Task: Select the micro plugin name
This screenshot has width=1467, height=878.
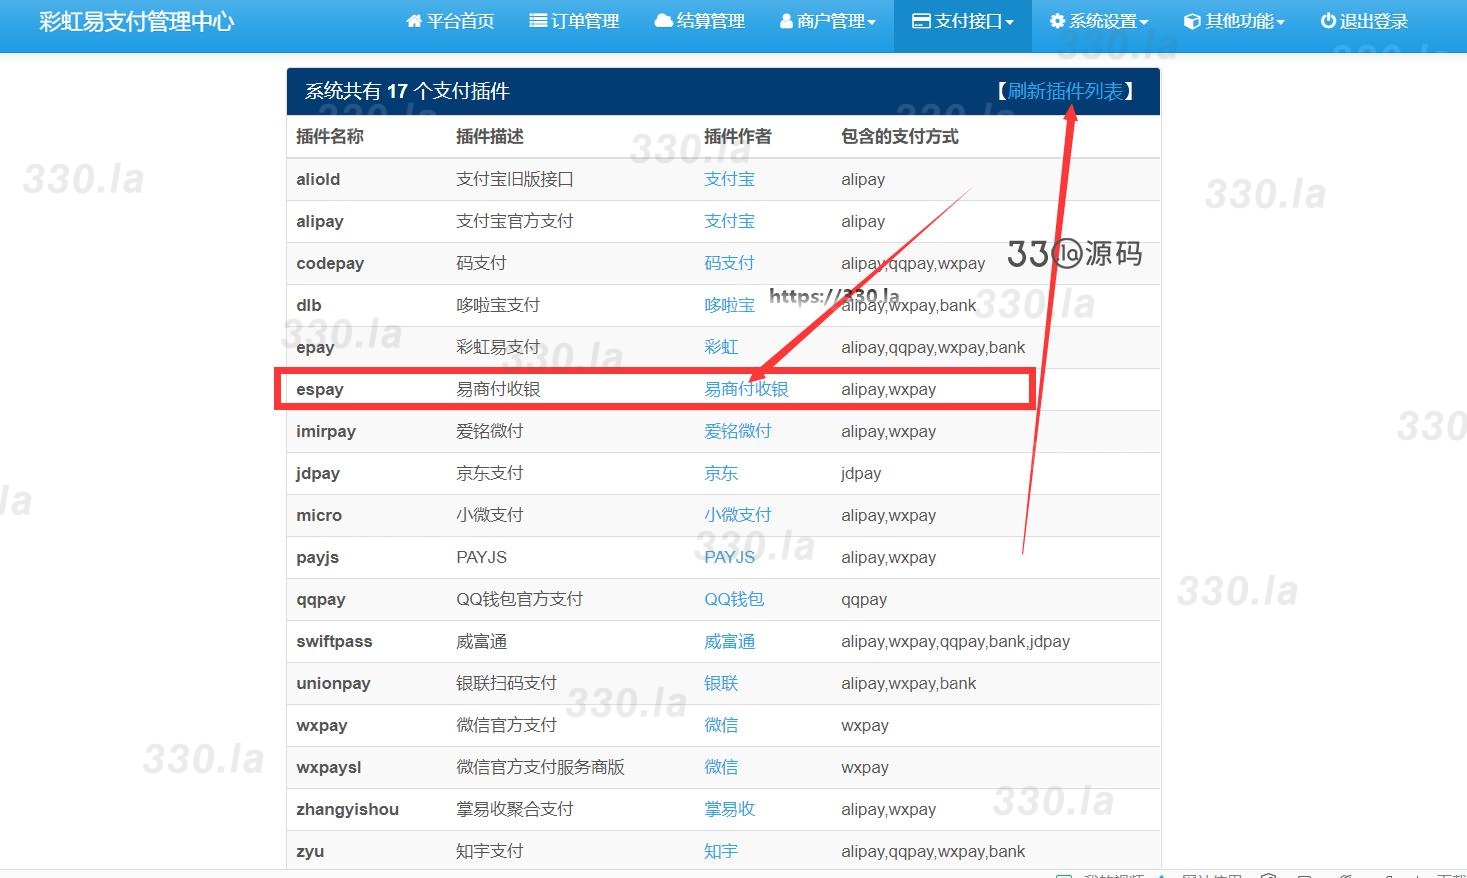Action: [319, 515]
